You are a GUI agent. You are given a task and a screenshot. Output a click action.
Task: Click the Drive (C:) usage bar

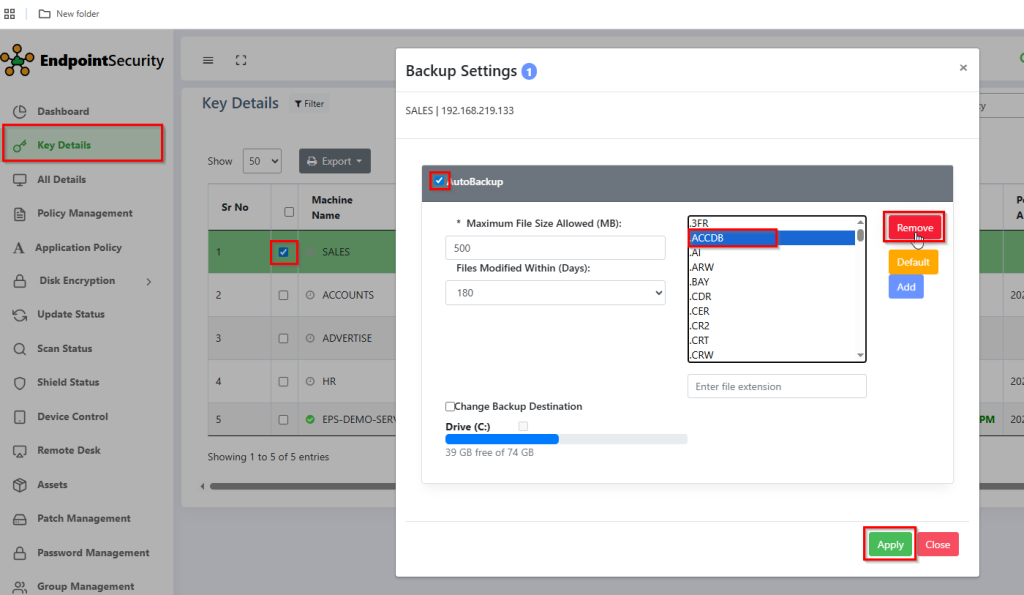coord(566,439)
